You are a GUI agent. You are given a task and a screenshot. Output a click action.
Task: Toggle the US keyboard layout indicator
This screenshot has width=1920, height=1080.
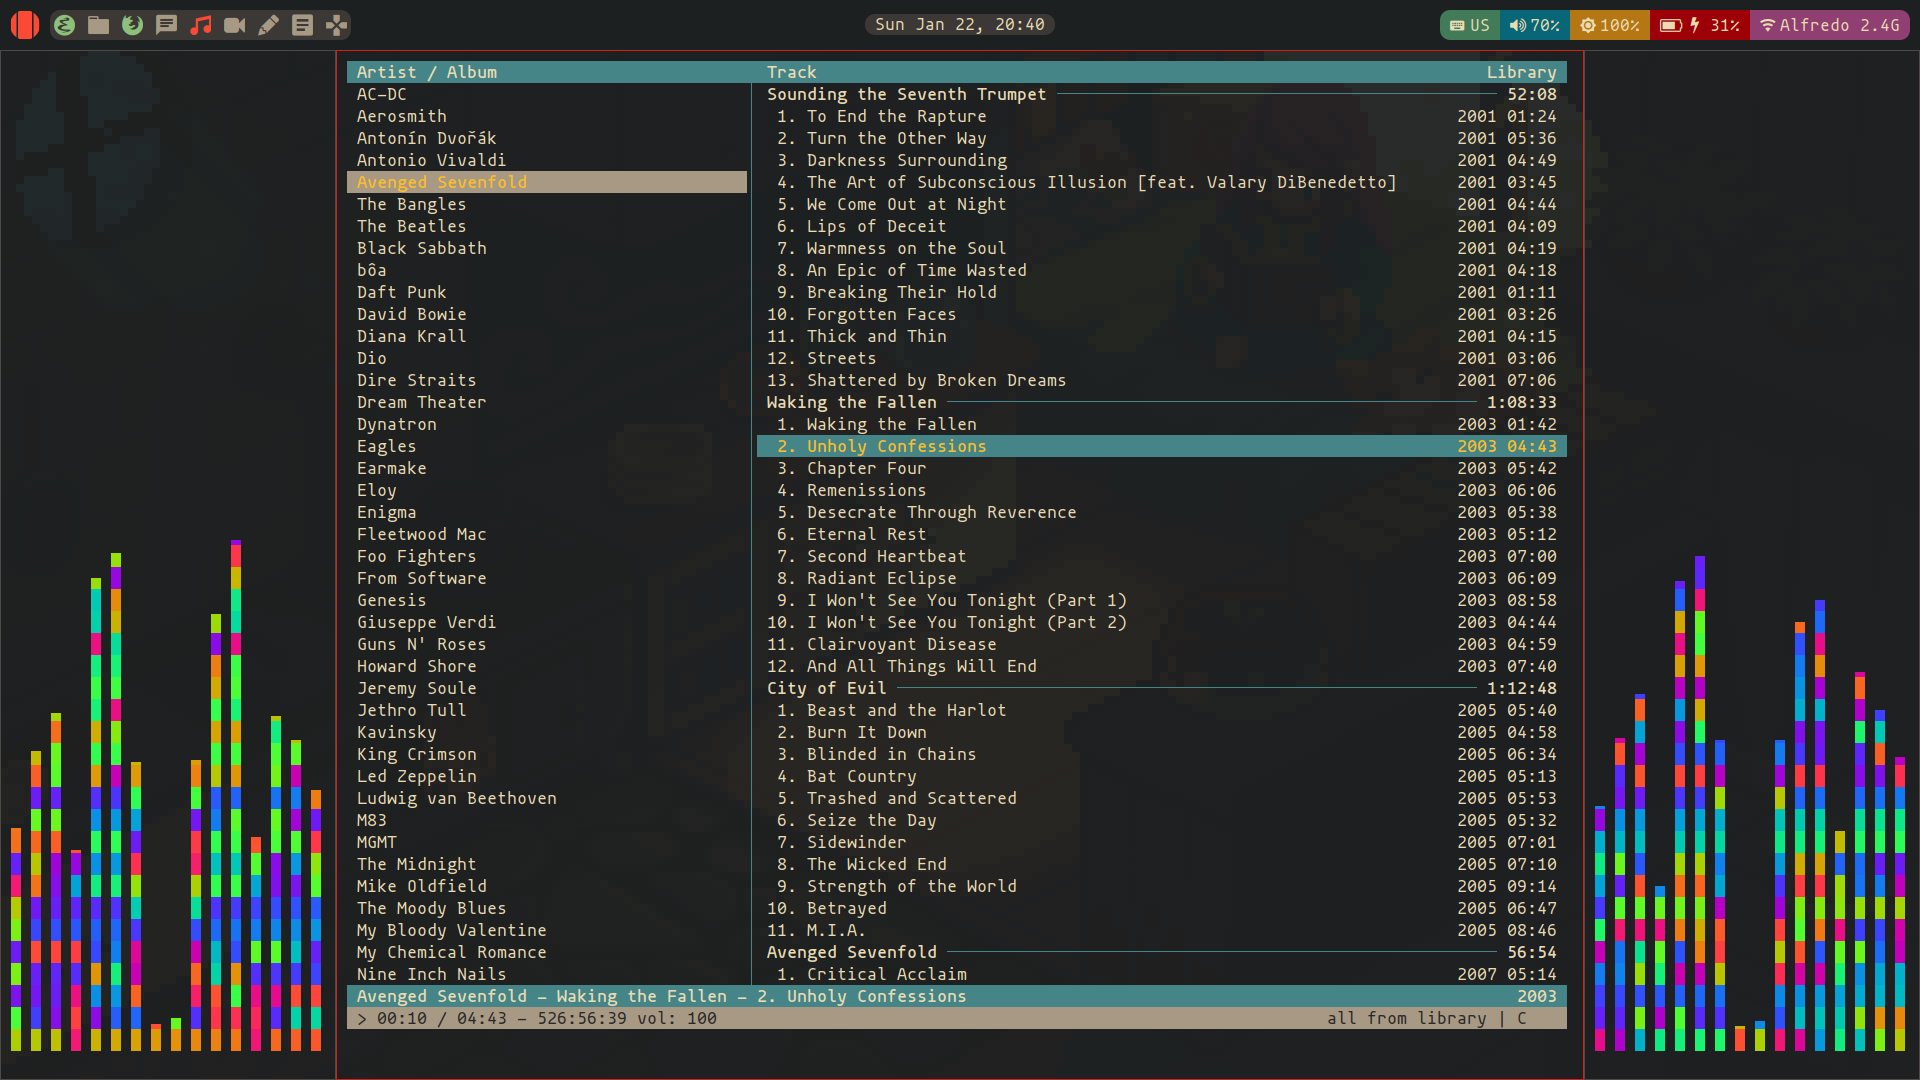pyautogui.click(x=1464, y=24)
